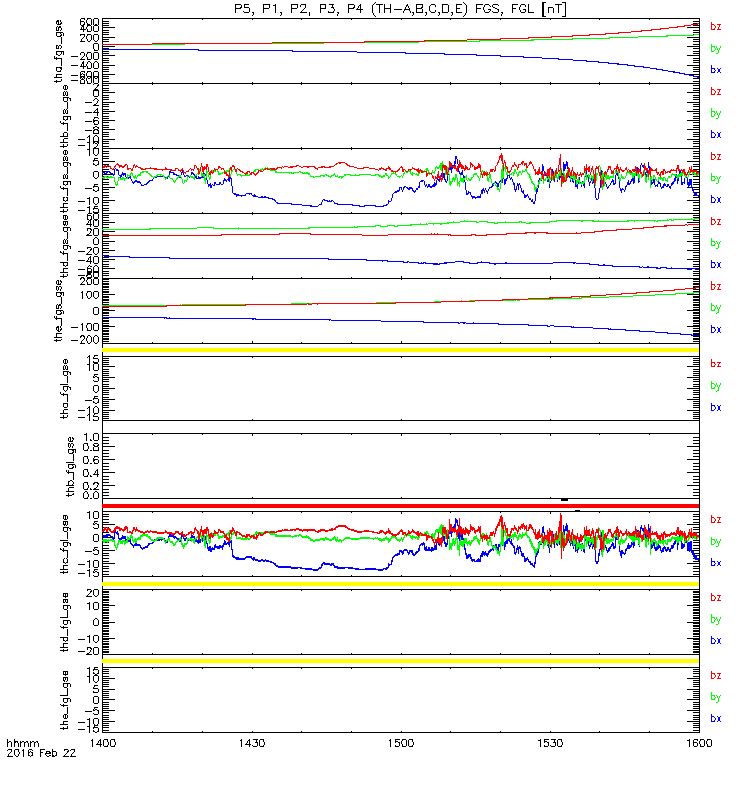Select the bx legend of the thd_fgl_gse panel
Screen dimensions: 750x800
pyautogui.click(x=716, y=641)
